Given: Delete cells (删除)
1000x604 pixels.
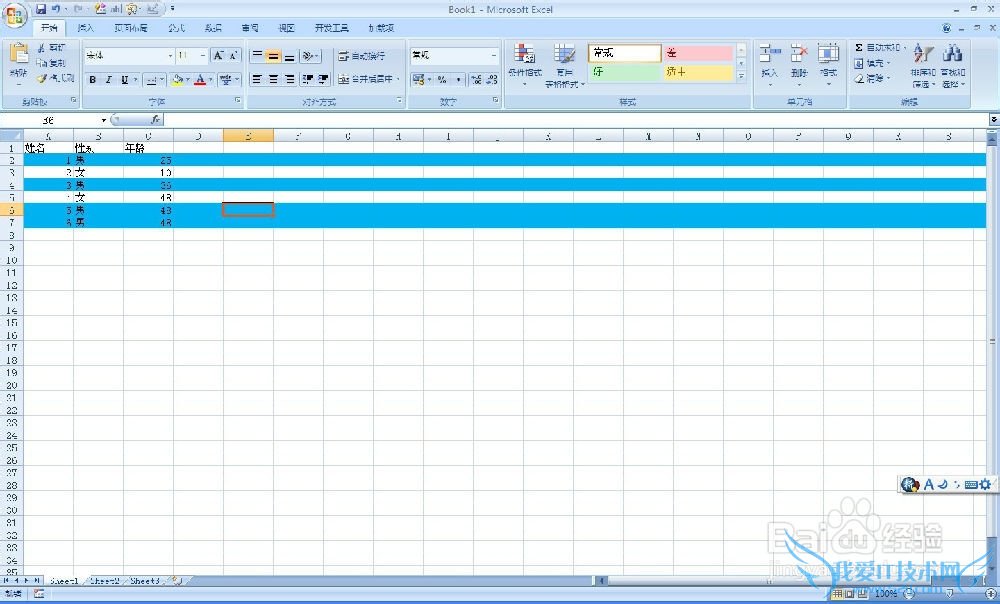Looking at the screenshot, I should coord(798,65).
